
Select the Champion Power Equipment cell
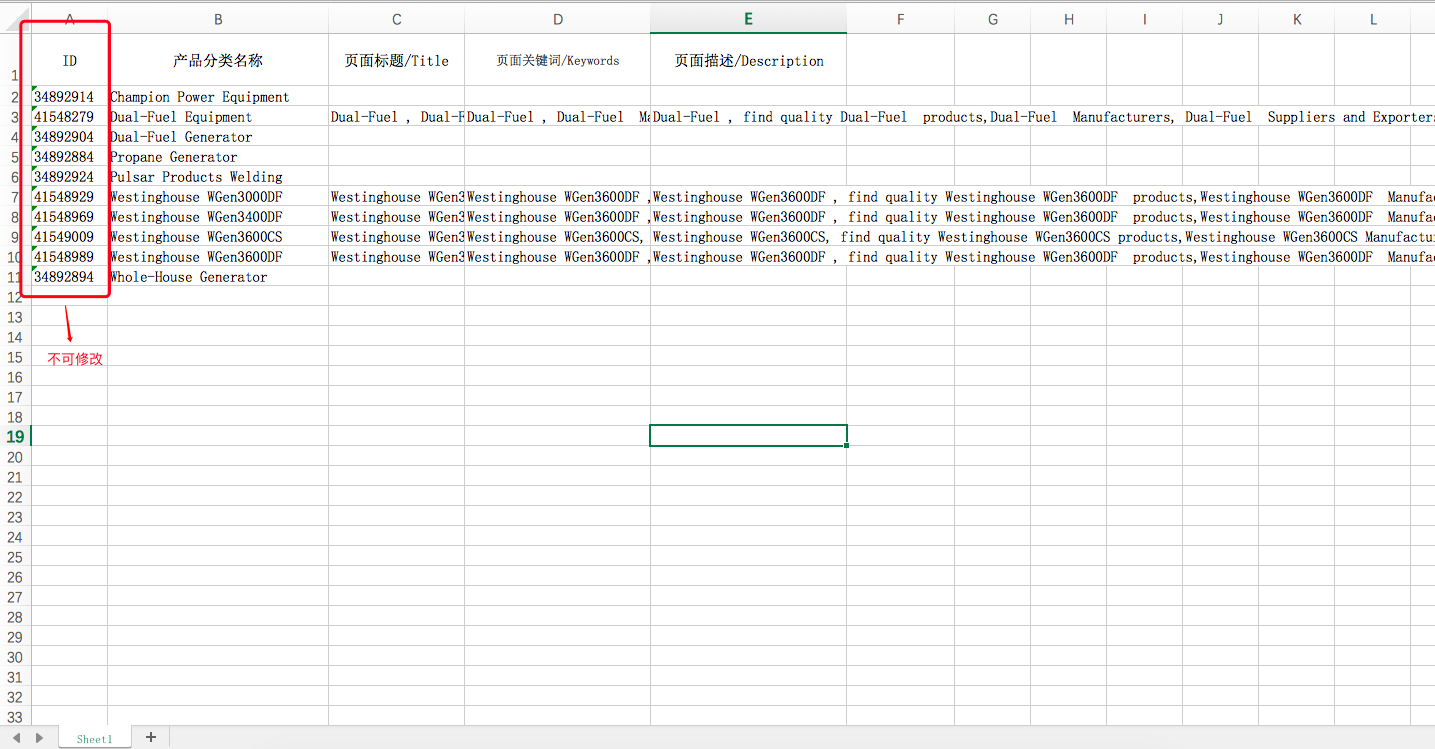[218, 97]
